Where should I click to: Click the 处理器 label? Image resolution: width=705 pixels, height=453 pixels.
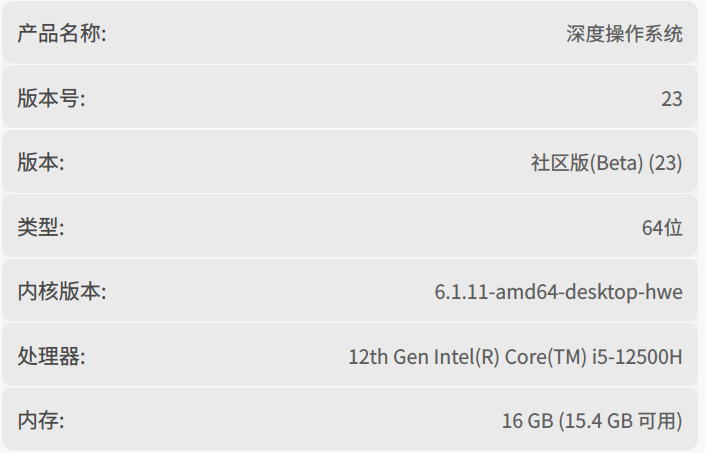point(51,355)
